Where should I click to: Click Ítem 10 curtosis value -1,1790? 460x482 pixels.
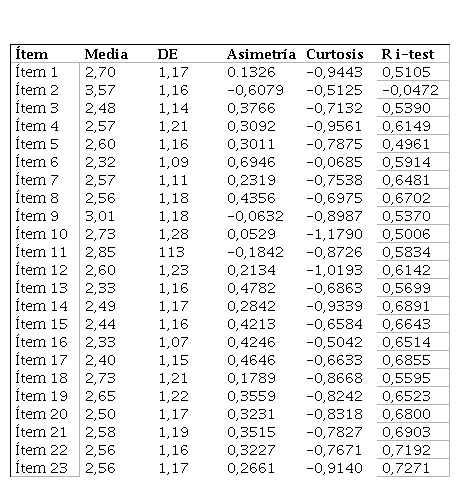tap(334, 234)
